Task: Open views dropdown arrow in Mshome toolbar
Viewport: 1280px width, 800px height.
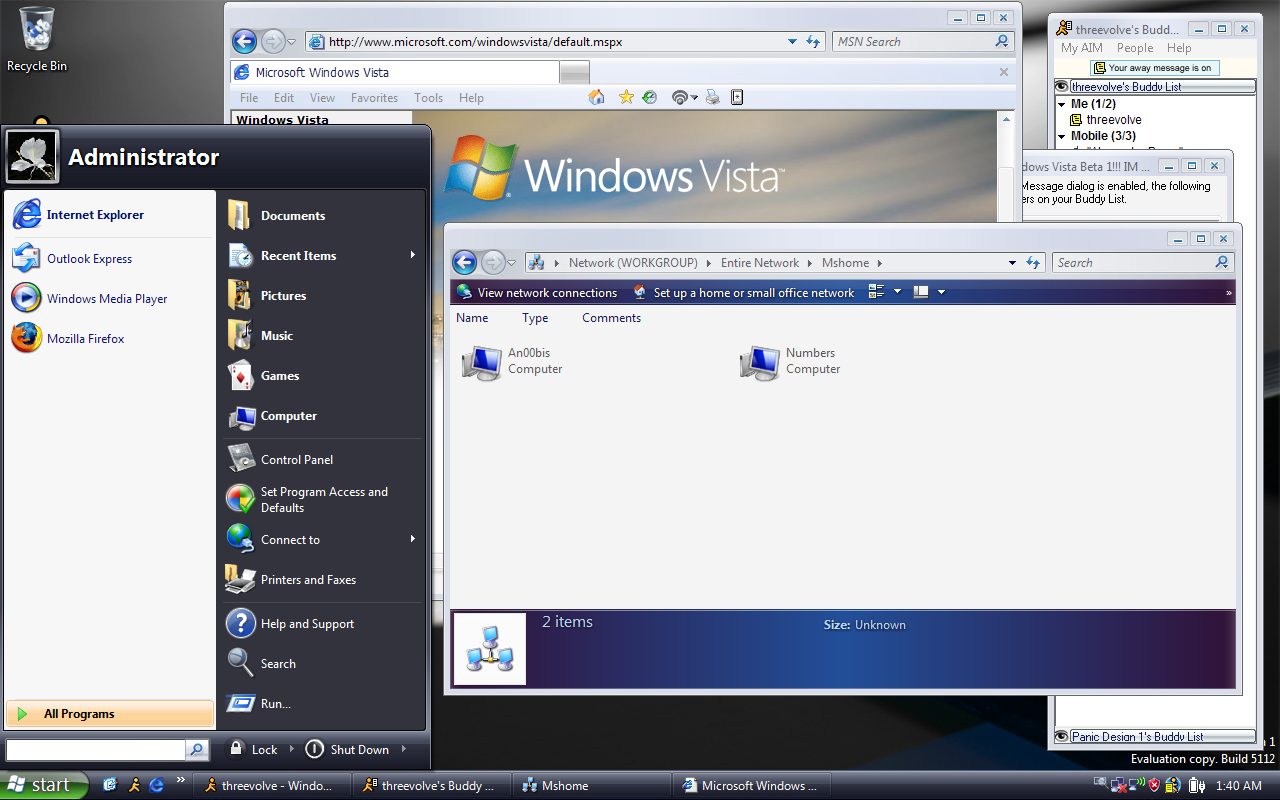Action: point(897,292)
